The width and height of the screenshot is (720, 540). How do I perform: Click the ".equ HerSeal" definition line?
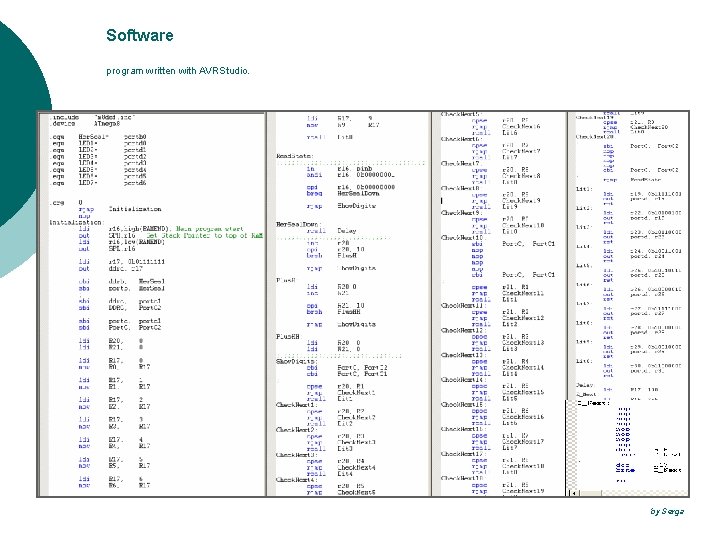point(98,137)
